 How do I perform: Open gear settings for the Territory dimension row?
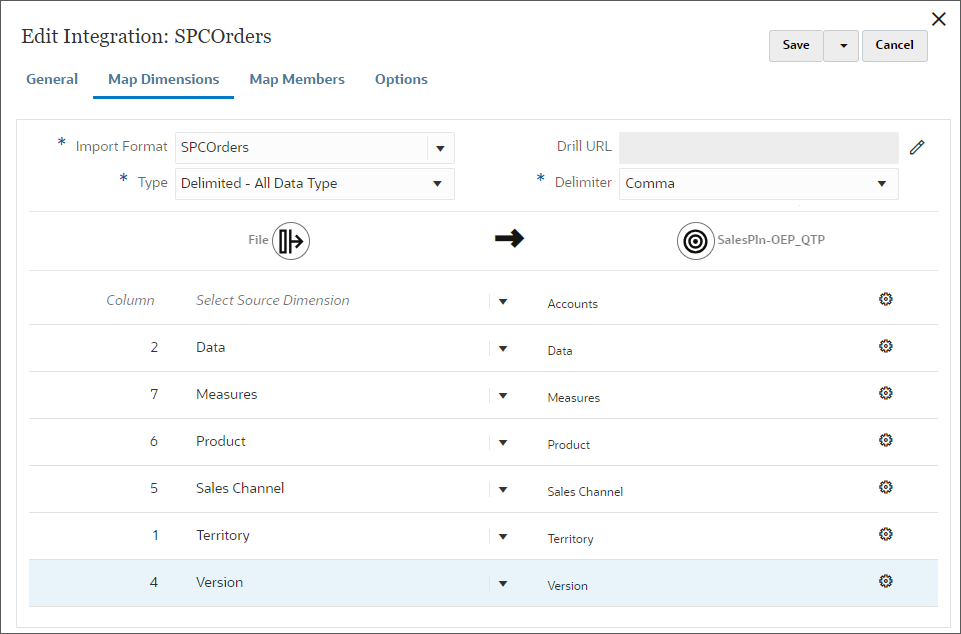[x=885, y=534]
